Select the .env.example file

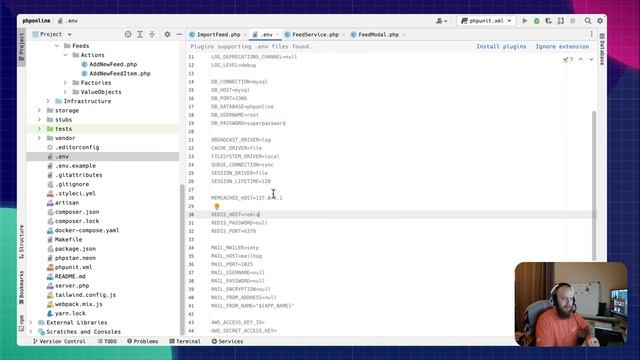click(75, 166)
